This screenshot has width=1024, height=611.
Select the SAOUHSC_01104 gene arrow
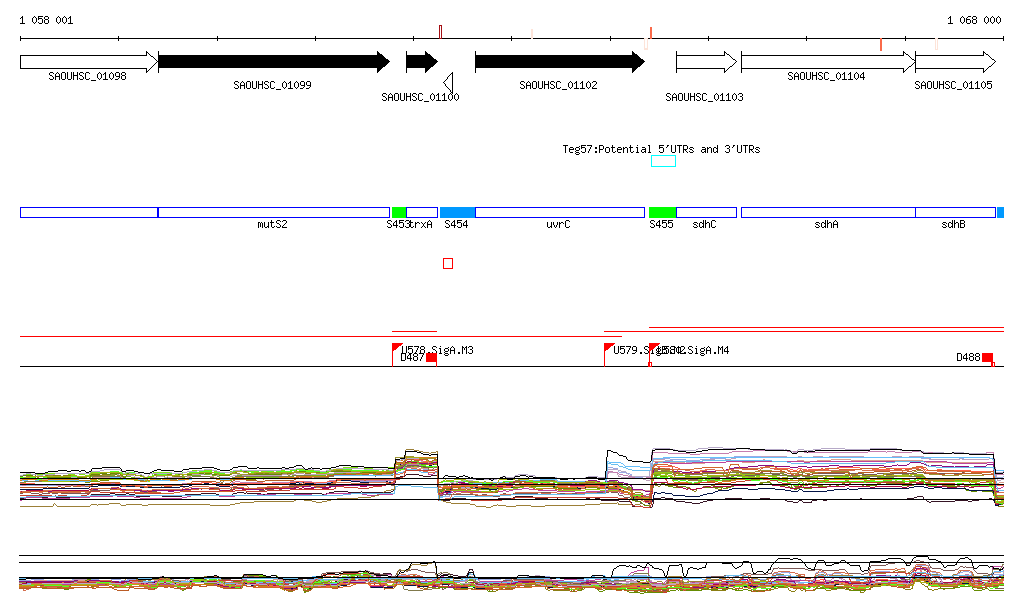pyautogui.click(x=828, y=62)
